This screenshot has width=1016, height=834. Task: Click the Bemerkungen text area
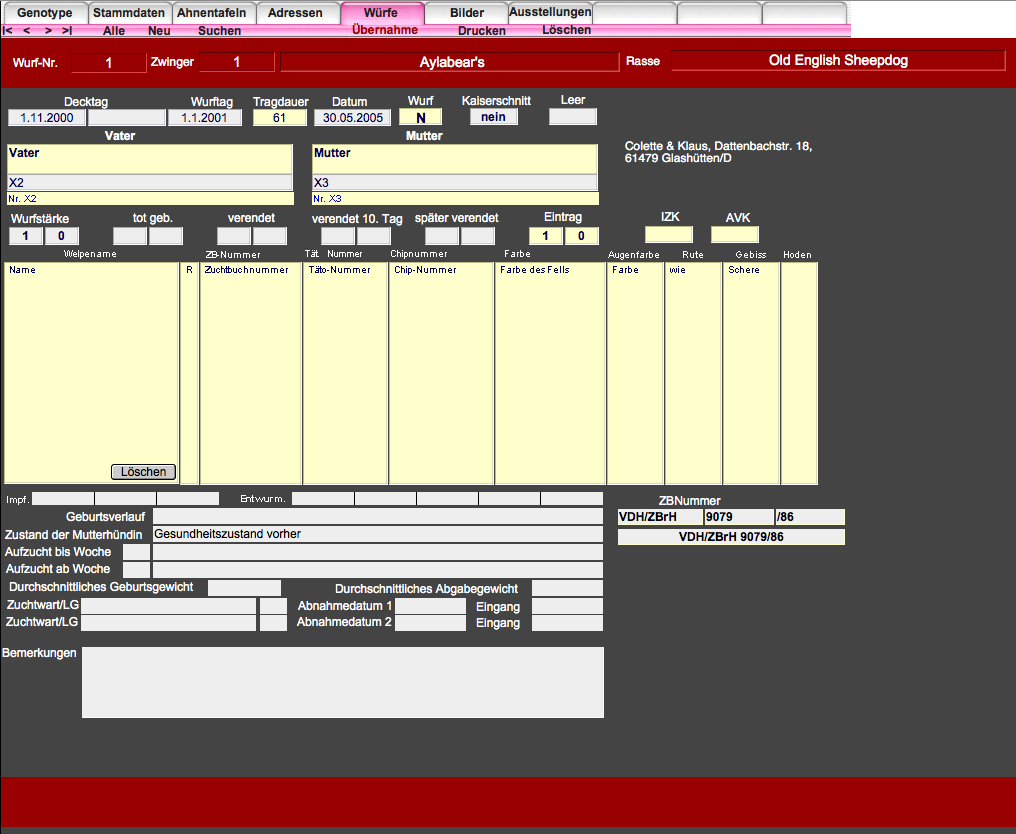pyautogui.click(x=343, y=682)
